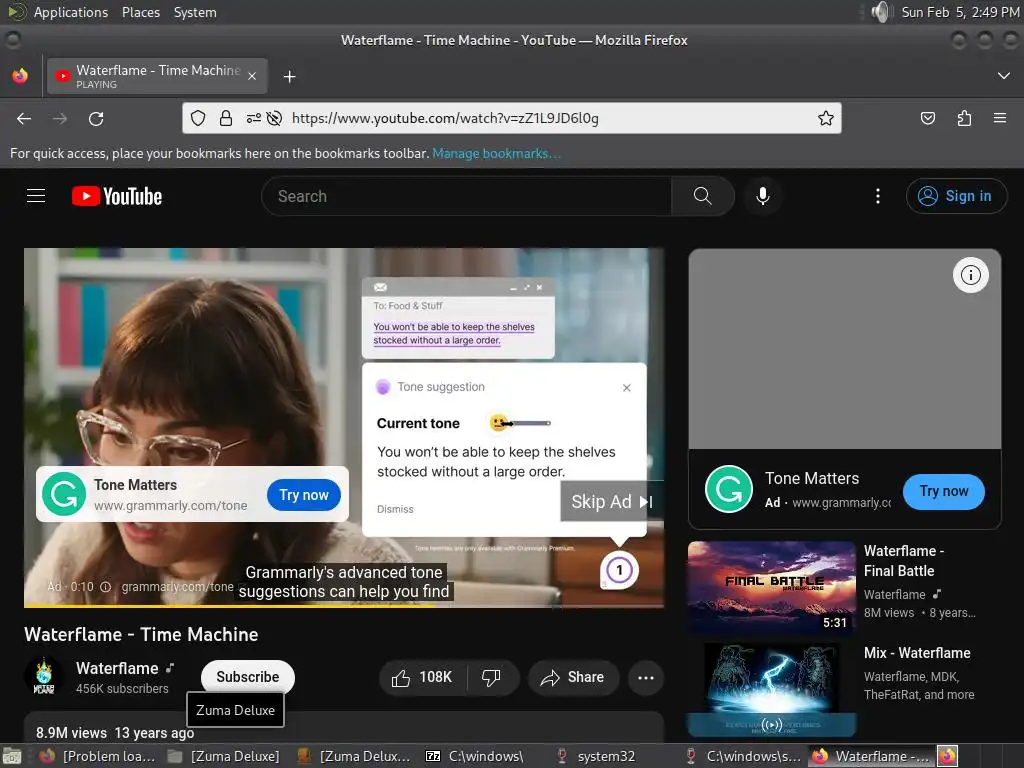Click the Share button

click(573, 677)
